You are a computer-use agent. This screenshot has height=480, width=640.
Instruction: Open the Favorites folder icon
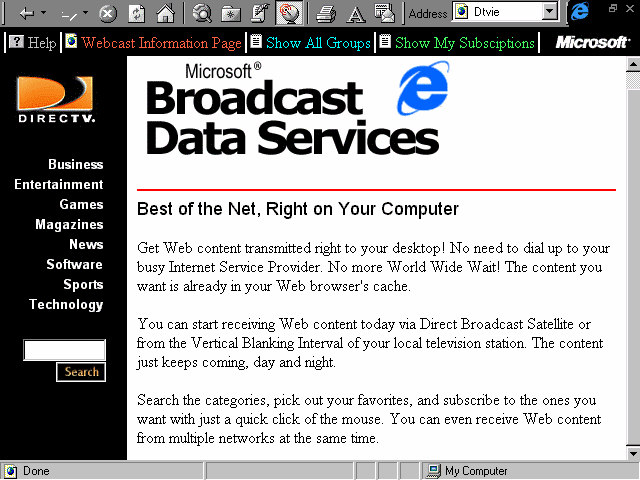[231, 14]
